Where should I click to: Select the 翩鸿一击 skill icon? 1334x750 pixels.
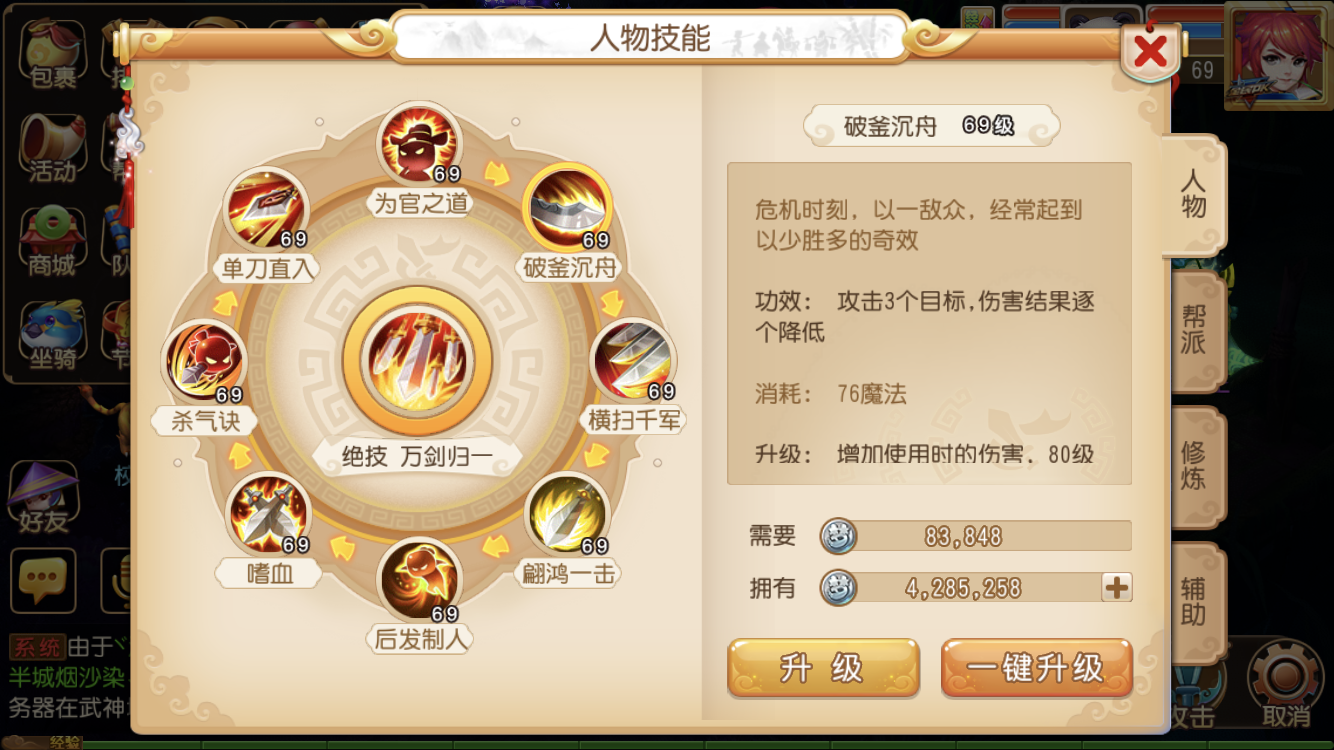[x=567, y=514]
